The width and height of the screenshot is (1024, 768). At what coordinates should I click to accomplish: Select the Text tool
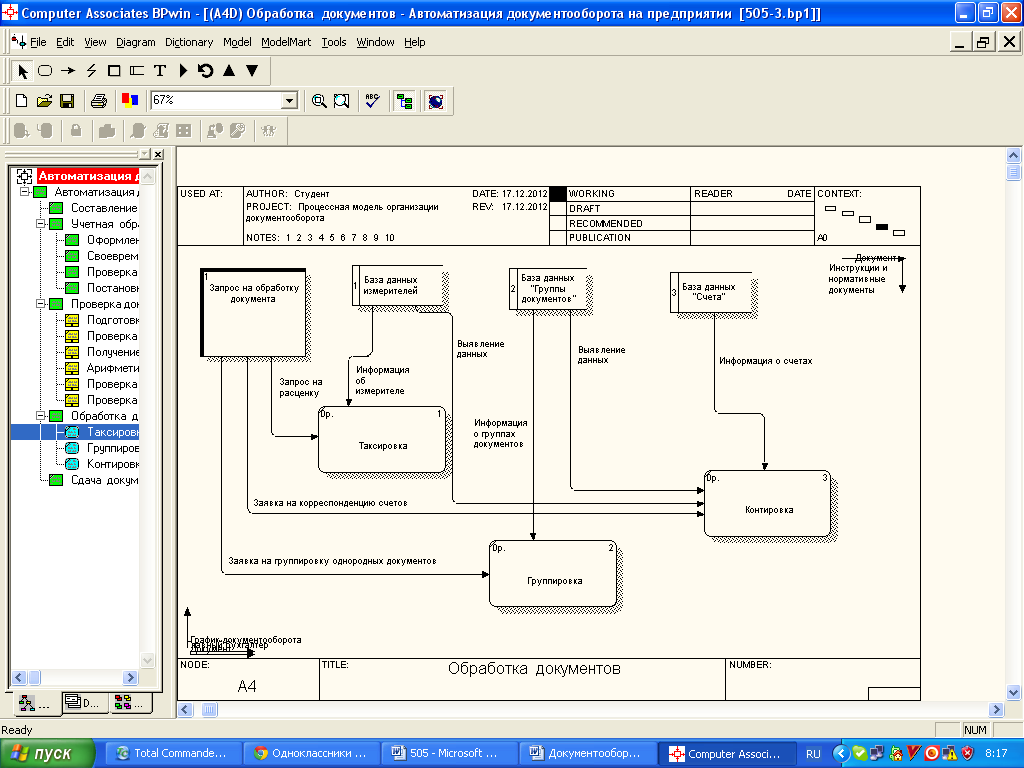pos(160,71)
